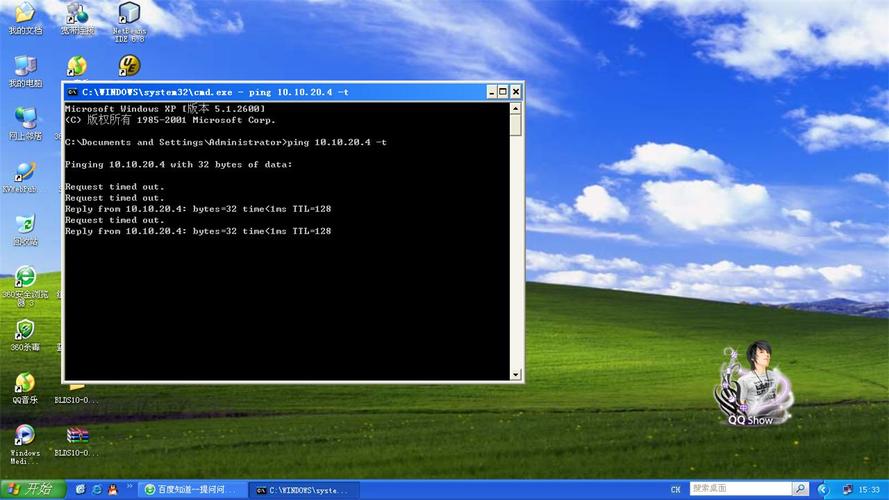Open the 我的文档 desktop folder icon
Screen dimensions: 889x500
[x=25, y=18]
